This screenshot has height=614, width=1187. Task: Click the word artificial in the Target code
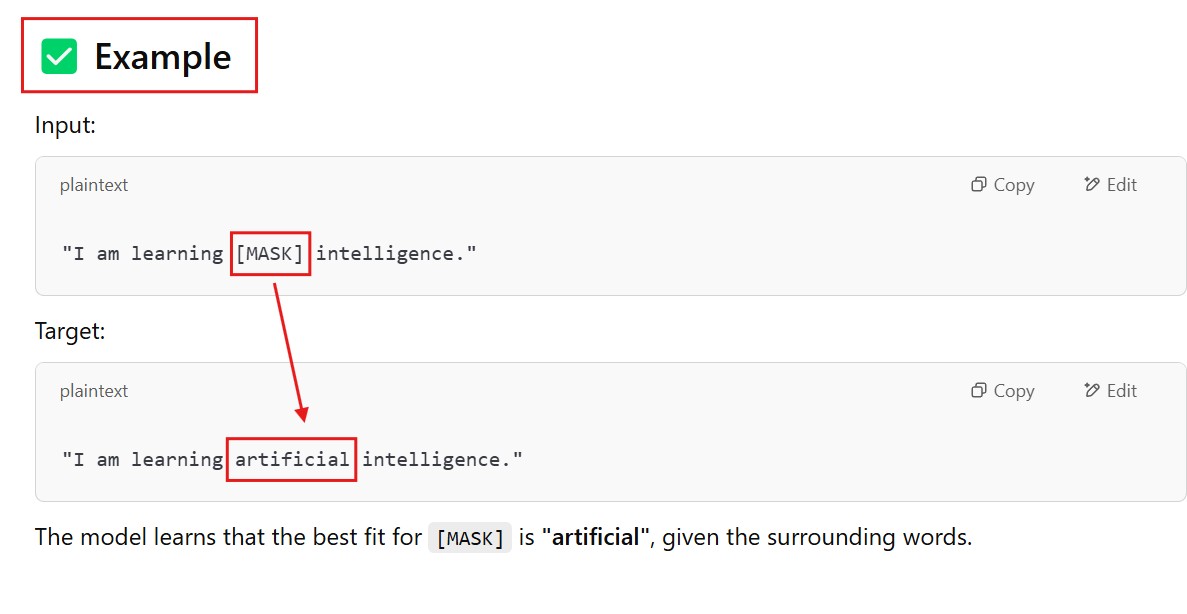(x=292, y=460)
